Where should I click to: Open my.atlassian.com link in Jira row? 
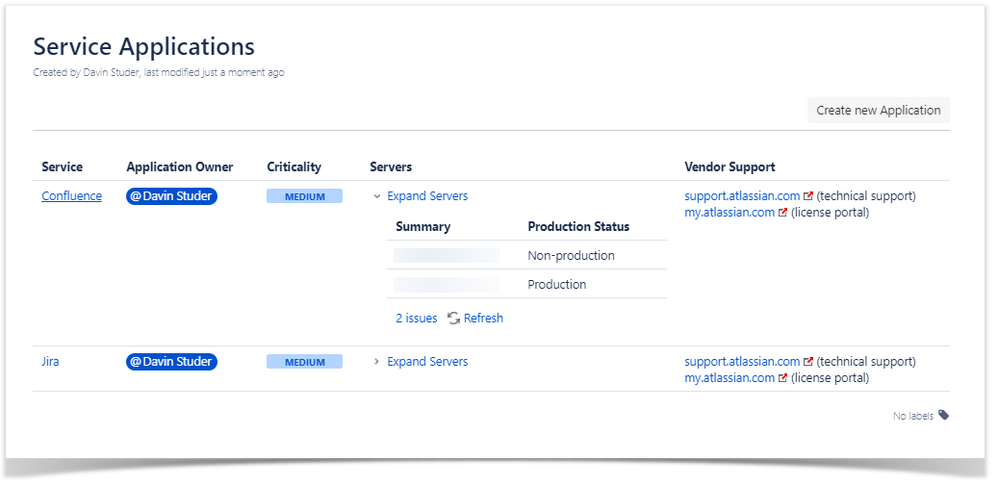[729, 378]
